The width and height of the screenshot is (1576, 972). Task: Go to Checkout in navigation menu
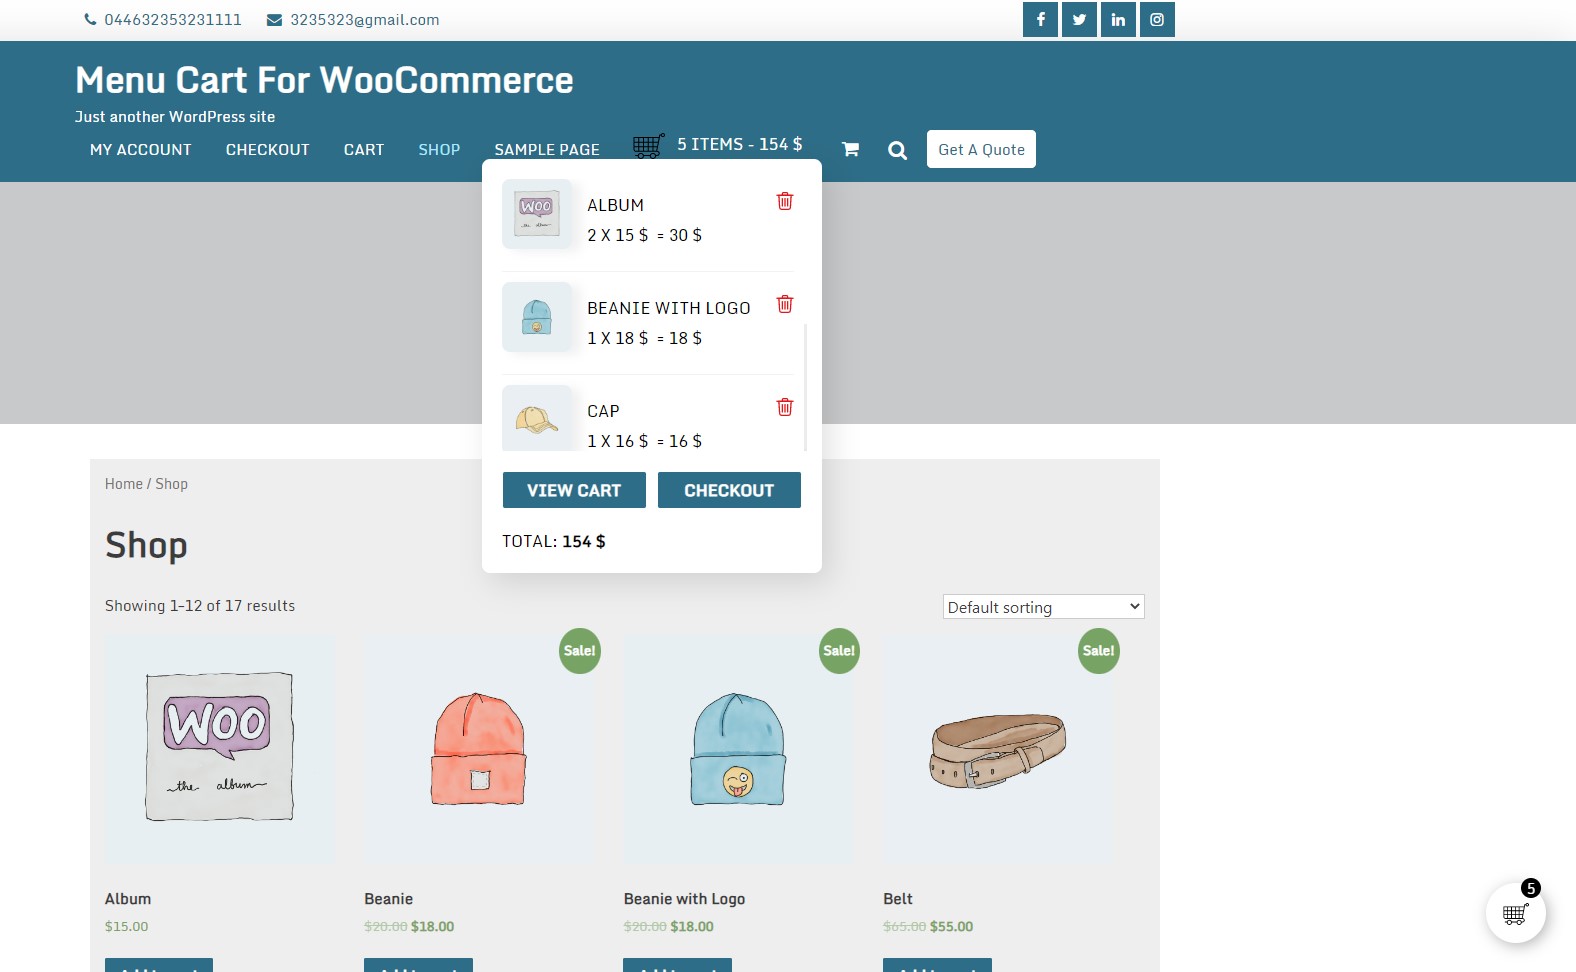(268, 150)
